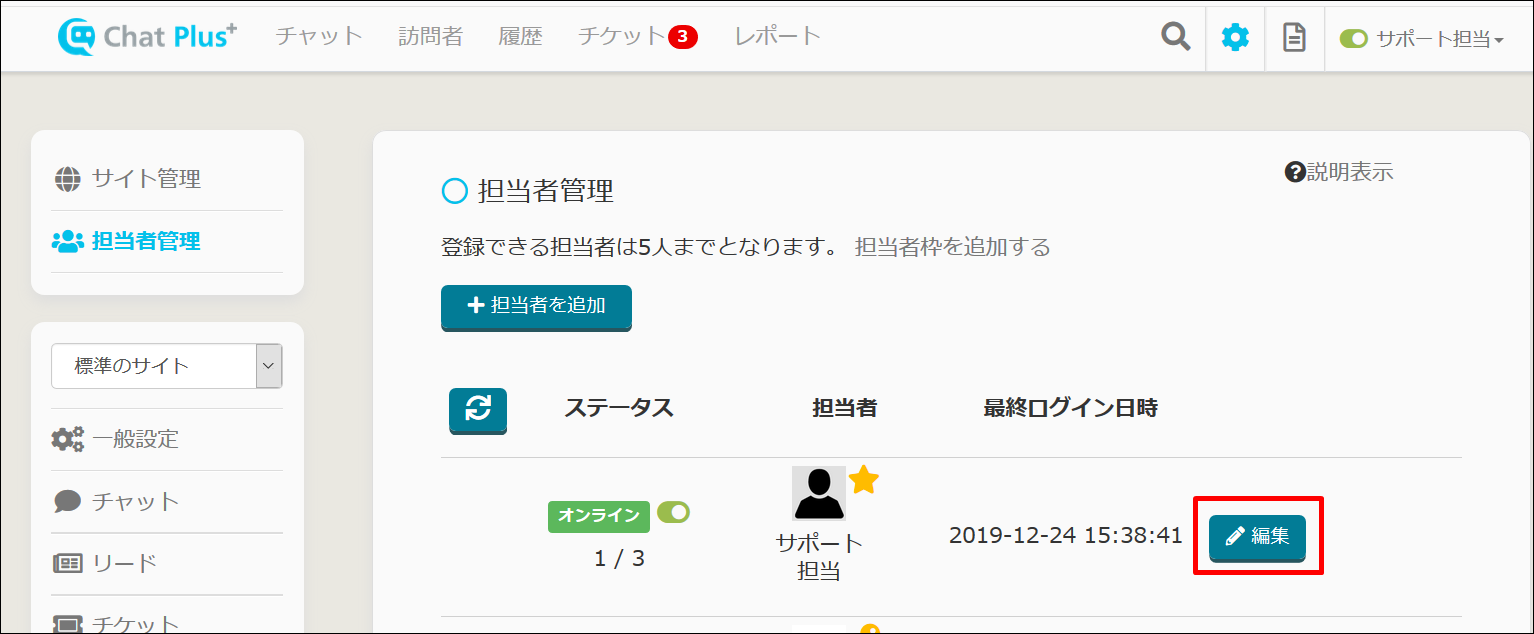This screenshot has width=1534, height=634.
Task: Click the オンライン status badge
Action: tap(599, 516)
